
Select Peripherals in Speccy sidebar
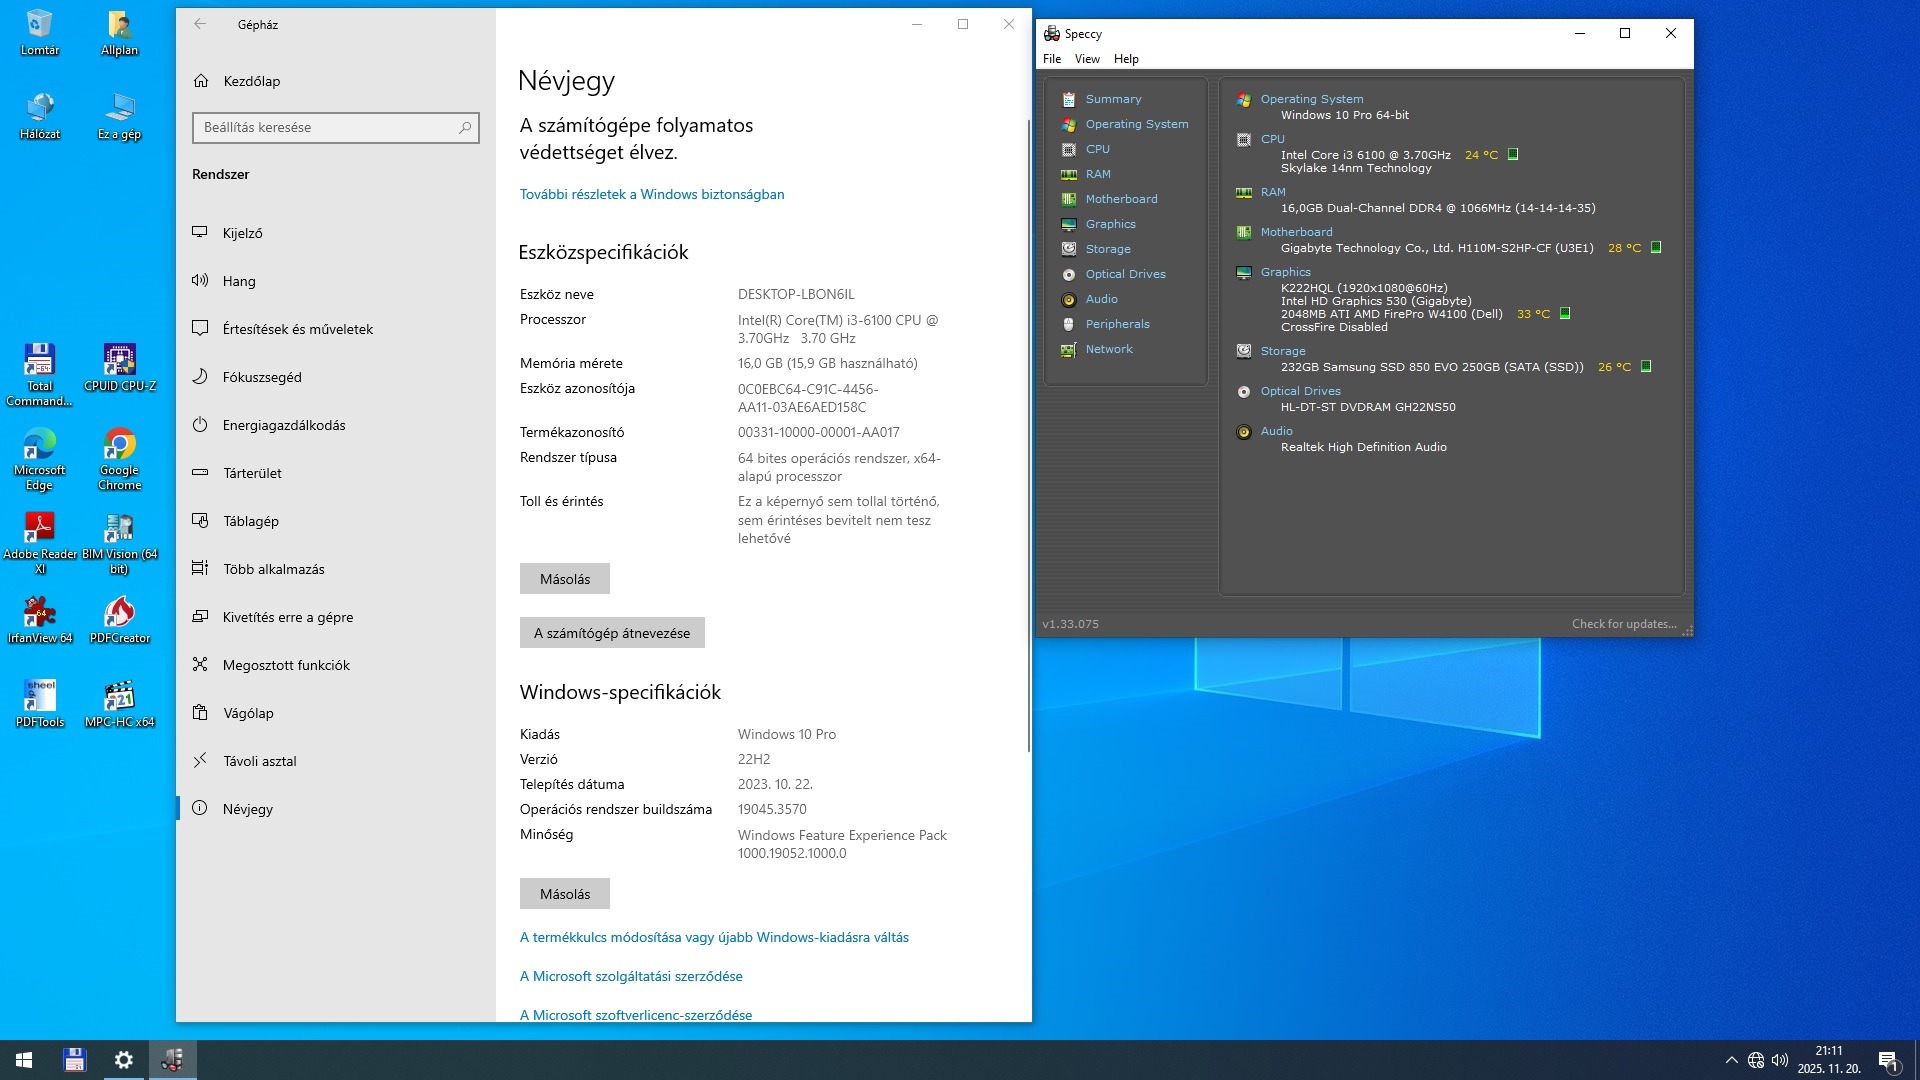pyautogui.click(x=1117, y=324)
